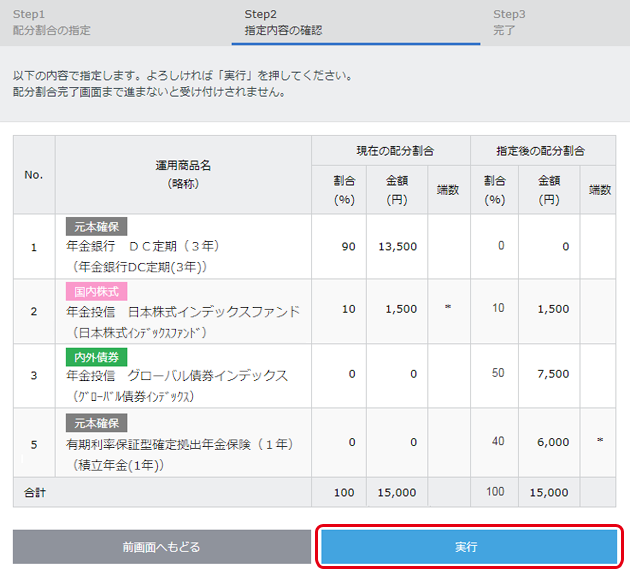This screenshot has width=630, height=578.
Task: Click the fraction asterisk in row 2
Action: (448, 307)
